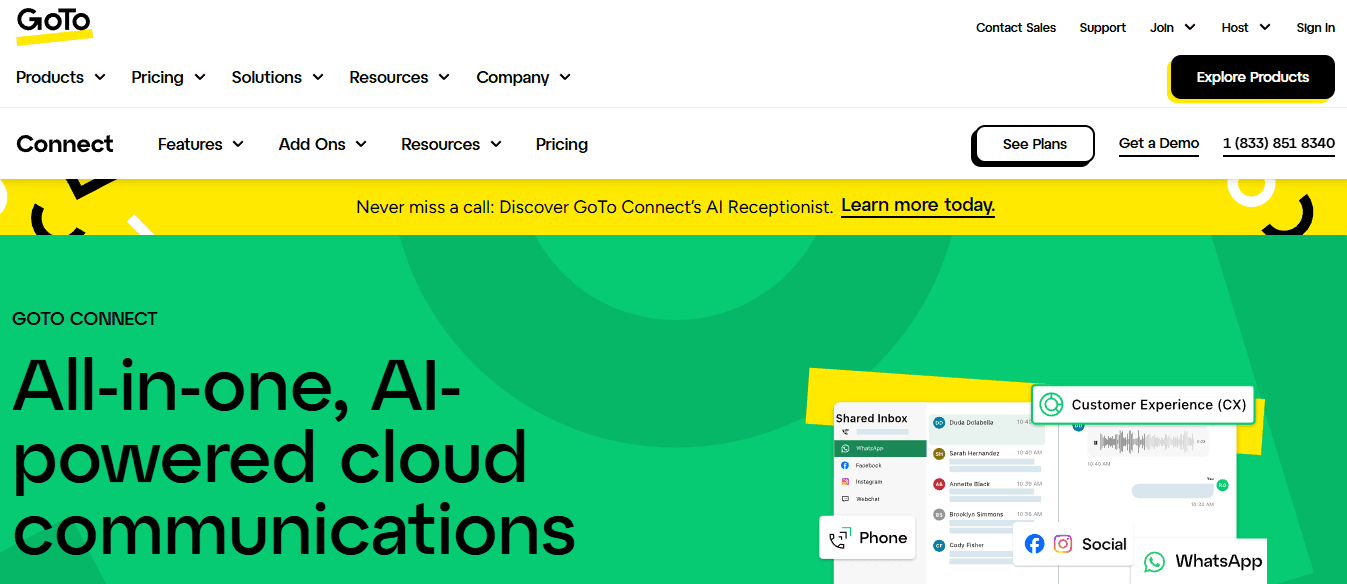
Task: Expand Resources chevron in Connect bar
Action: point(496,144)
